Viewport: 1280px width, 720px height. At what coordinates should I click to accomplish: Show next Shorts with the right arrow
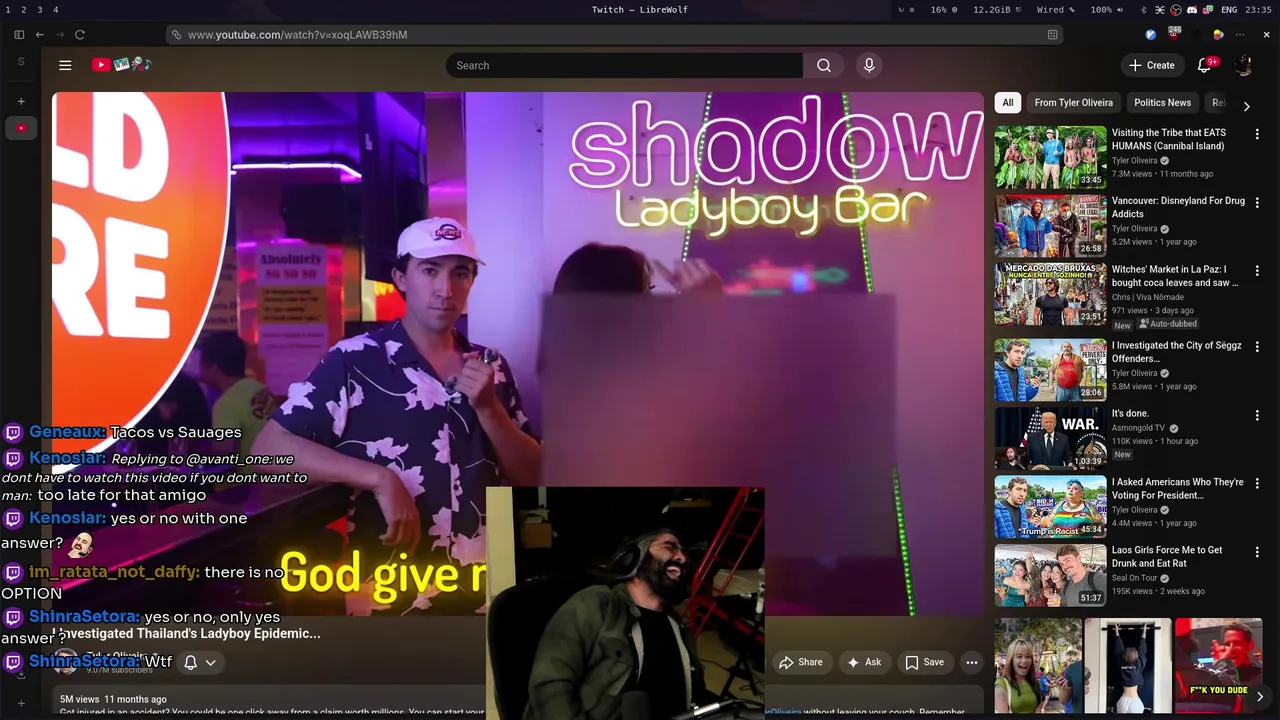[x=1259, y=696]
